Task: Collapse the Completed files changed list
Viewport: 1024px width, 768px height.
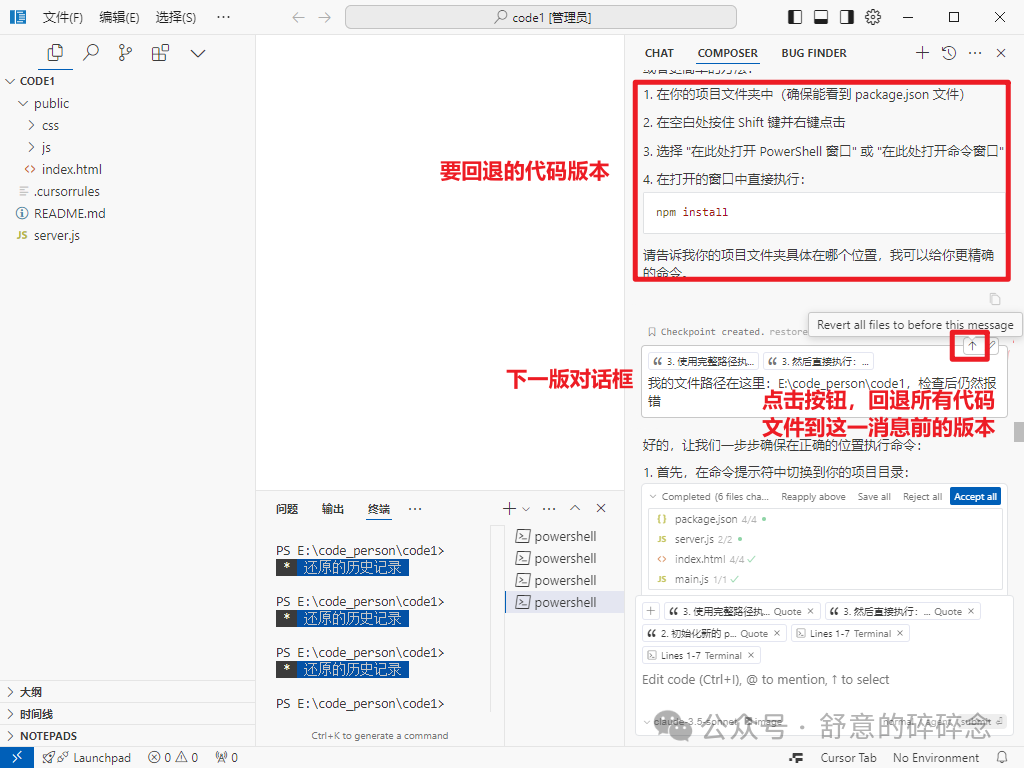Action: [652, 496]
